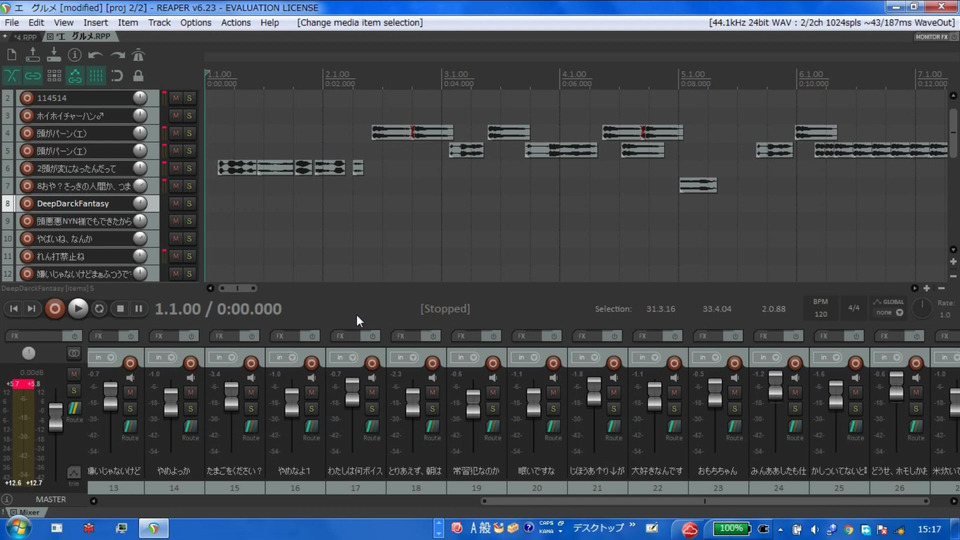The height and width of the screenshot is (540, 960).
Task: Click the Undo arrow icon
Action: (96, 55)
